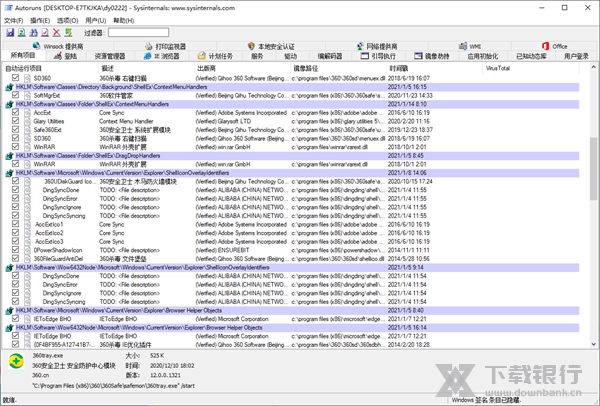
Task: Open the 服务 tab
Action: (x=257, y=56)
